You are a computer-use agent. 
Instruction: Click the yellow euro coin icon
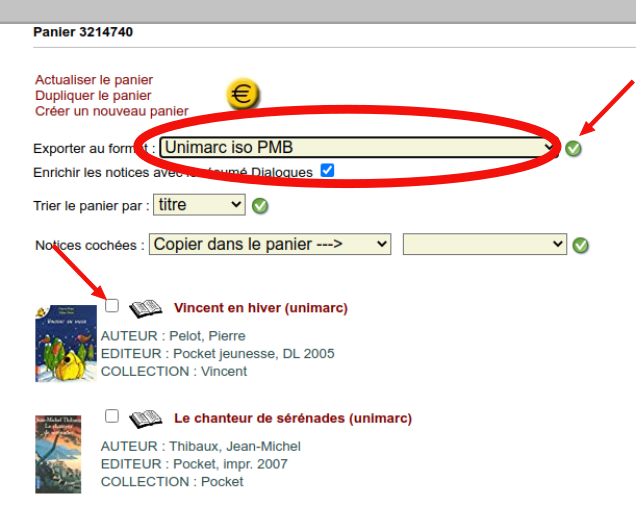pos(242,95)
